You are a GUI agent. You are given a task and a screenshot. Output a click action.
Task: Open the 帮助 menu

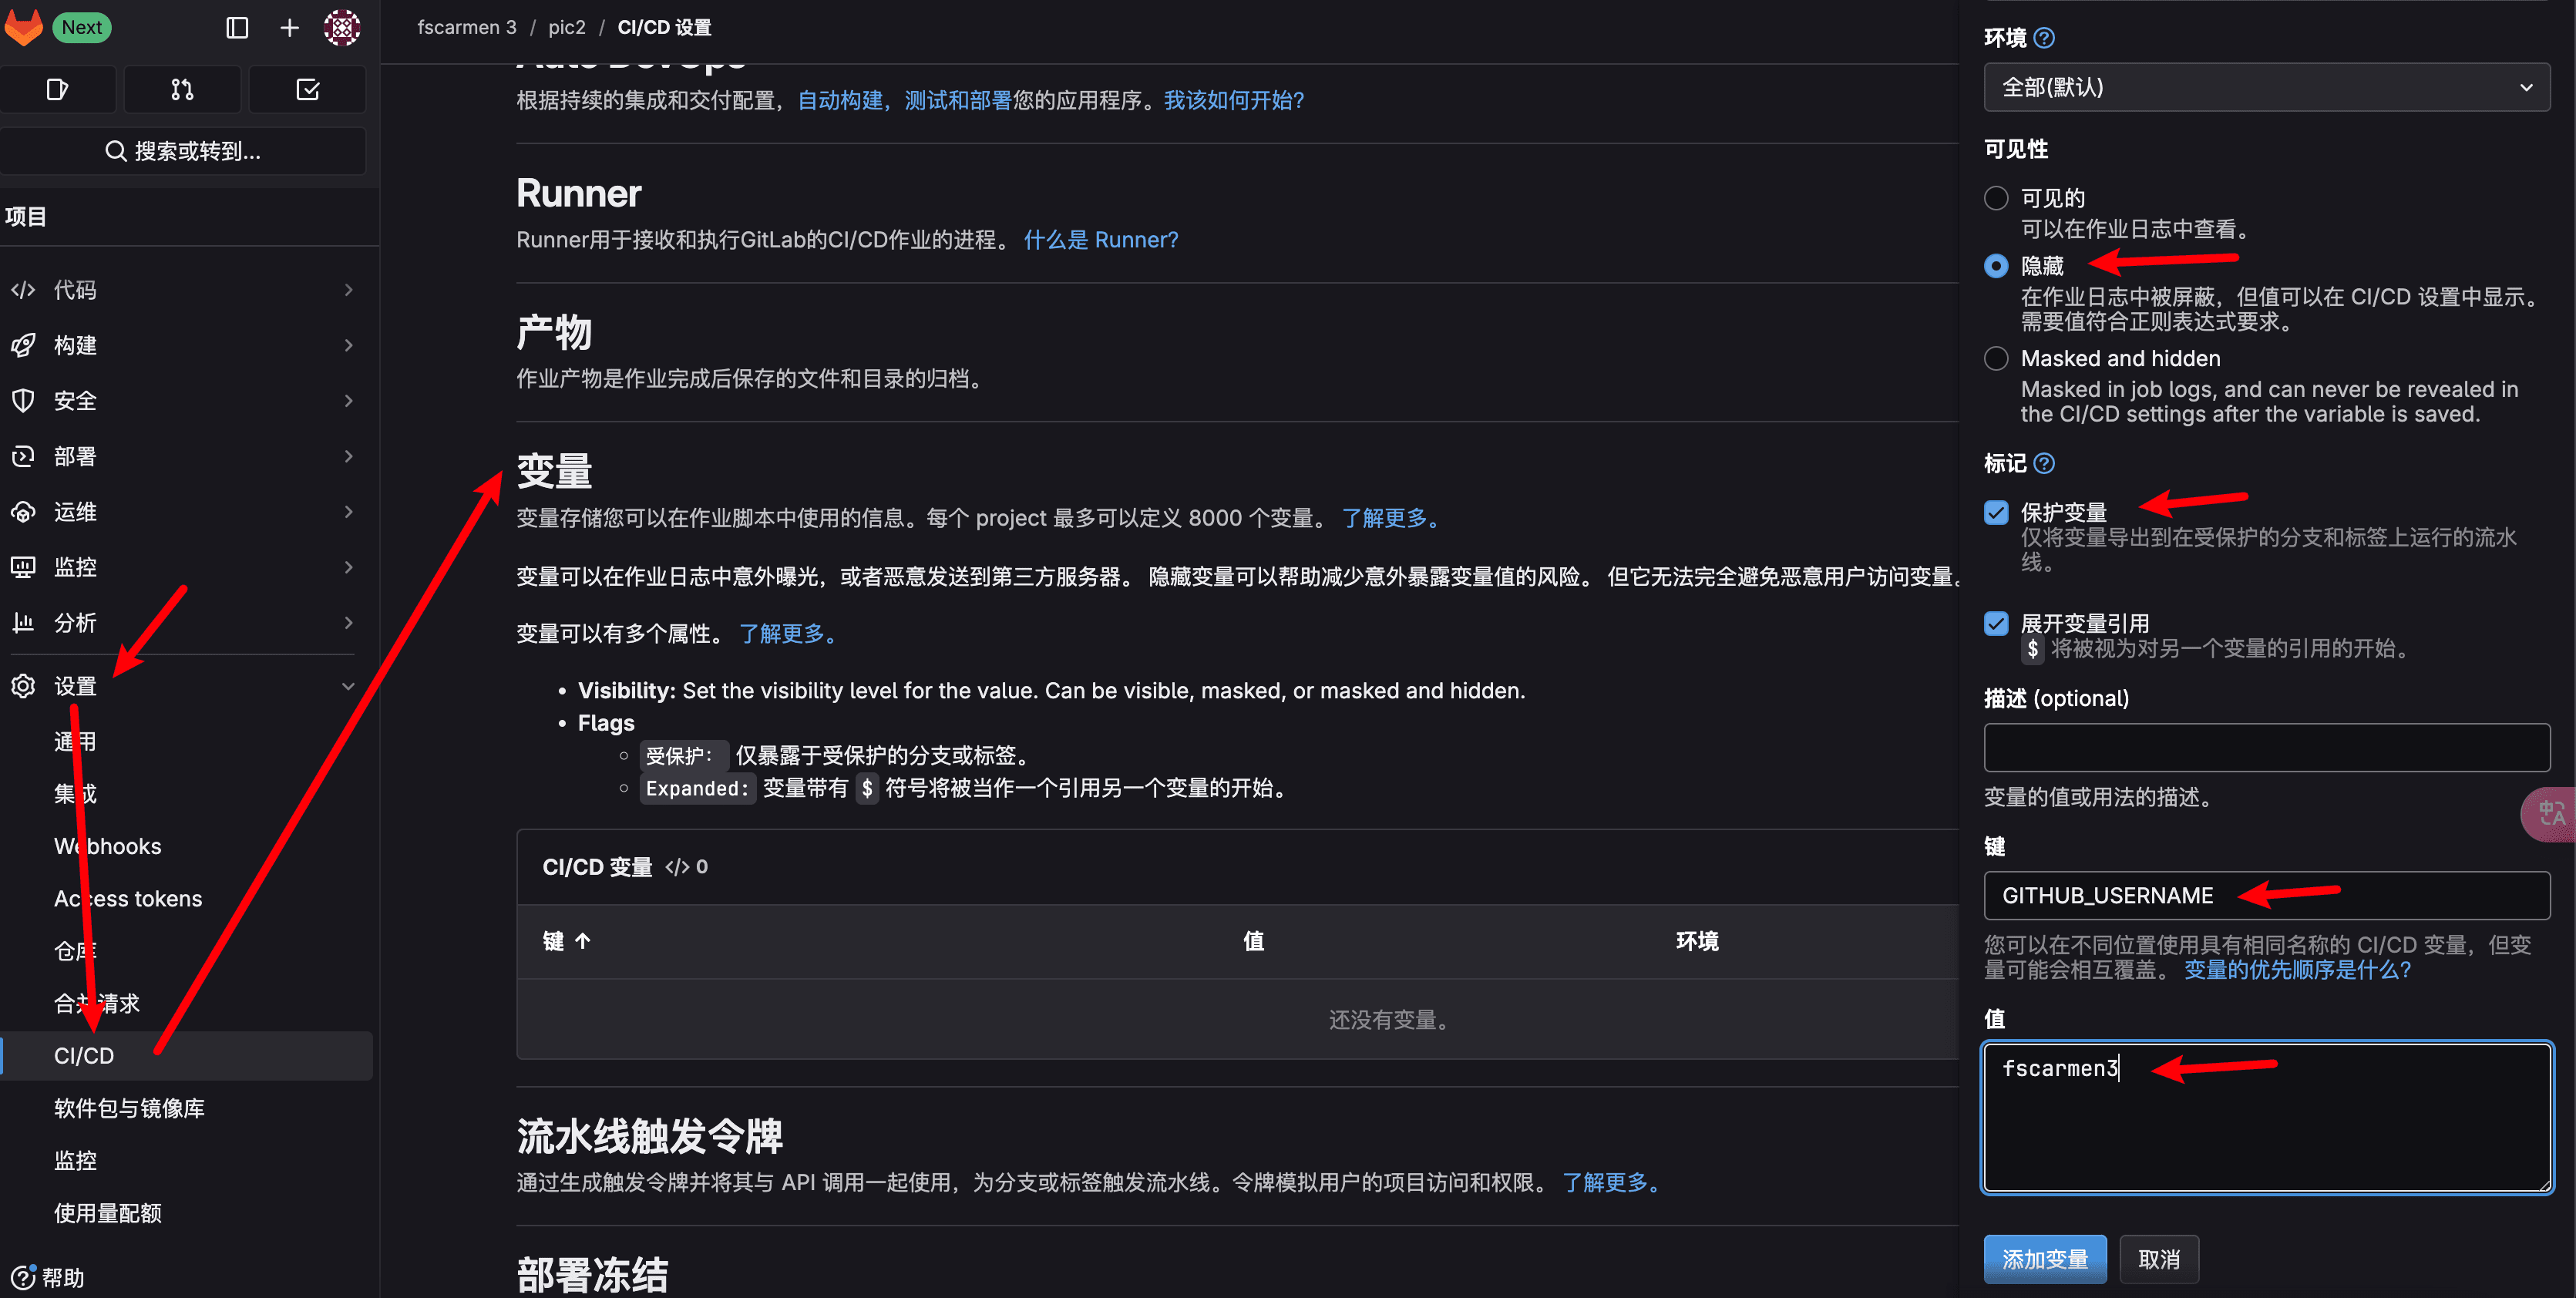(x=48, y=1277)
